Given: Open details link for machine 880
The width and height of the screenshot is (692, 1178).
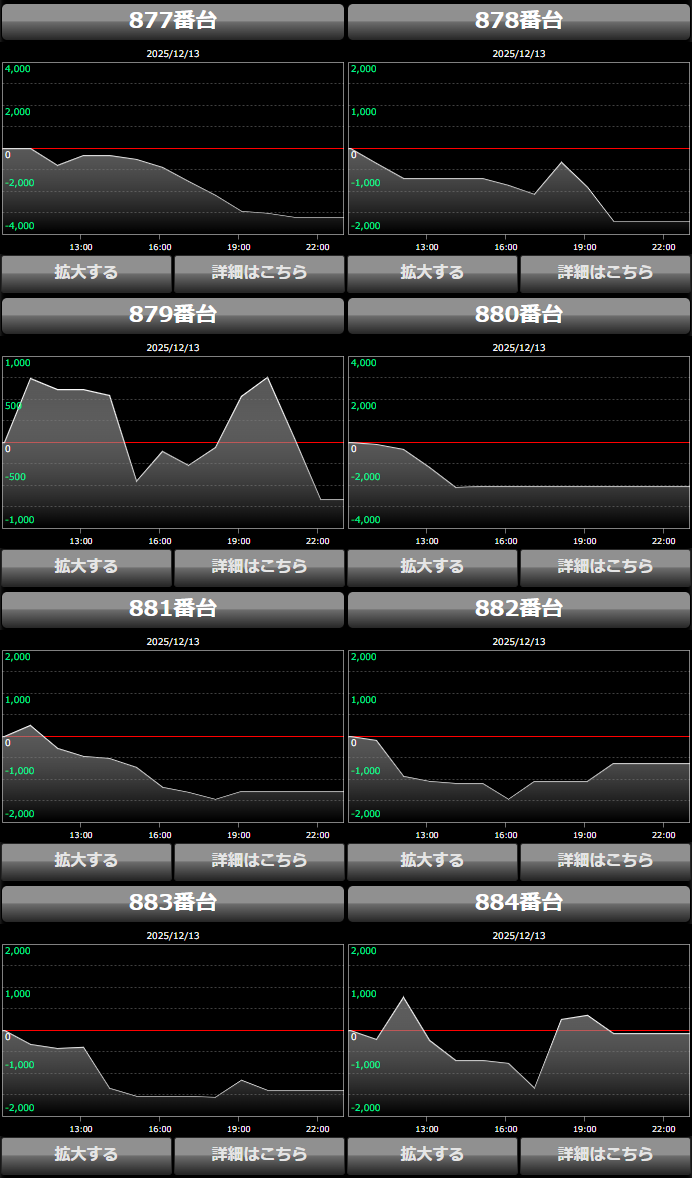Looking at the screenshot, I should pyautogui.click(x=605, y=566).
